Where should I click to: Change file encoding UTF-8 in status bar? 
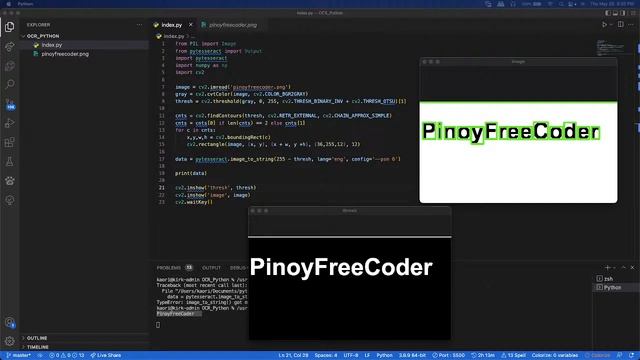[x=351, y=356]
